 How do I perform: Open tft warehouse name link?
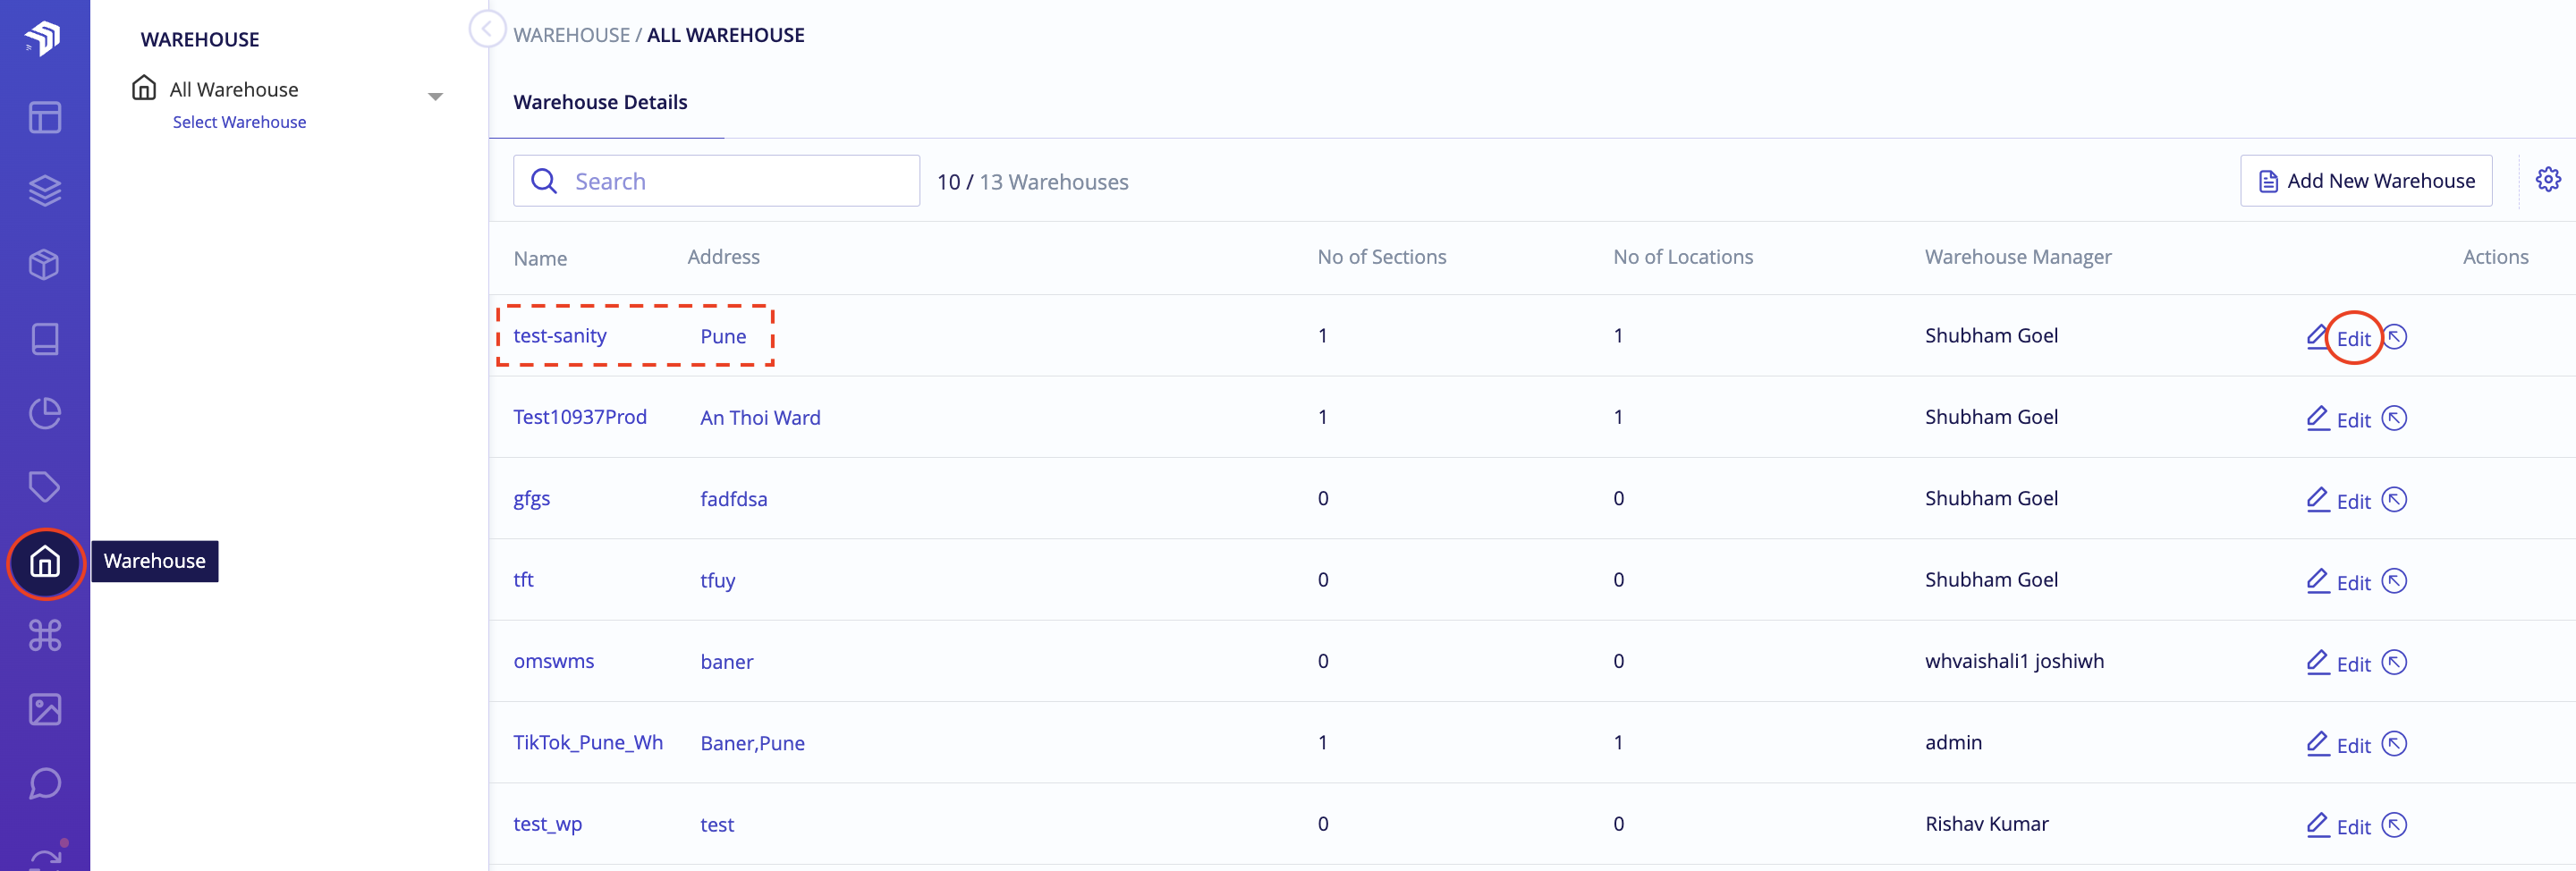pyautogui.click(x=523, y=580)
